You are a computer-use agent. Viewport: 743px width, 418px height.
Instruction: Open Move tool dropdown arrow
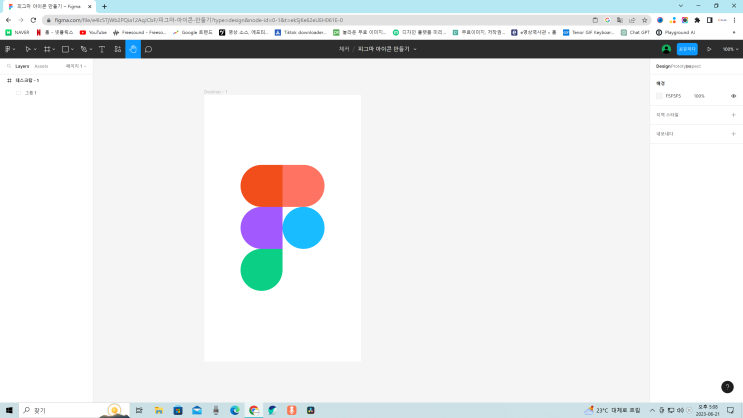click(35, 50)
